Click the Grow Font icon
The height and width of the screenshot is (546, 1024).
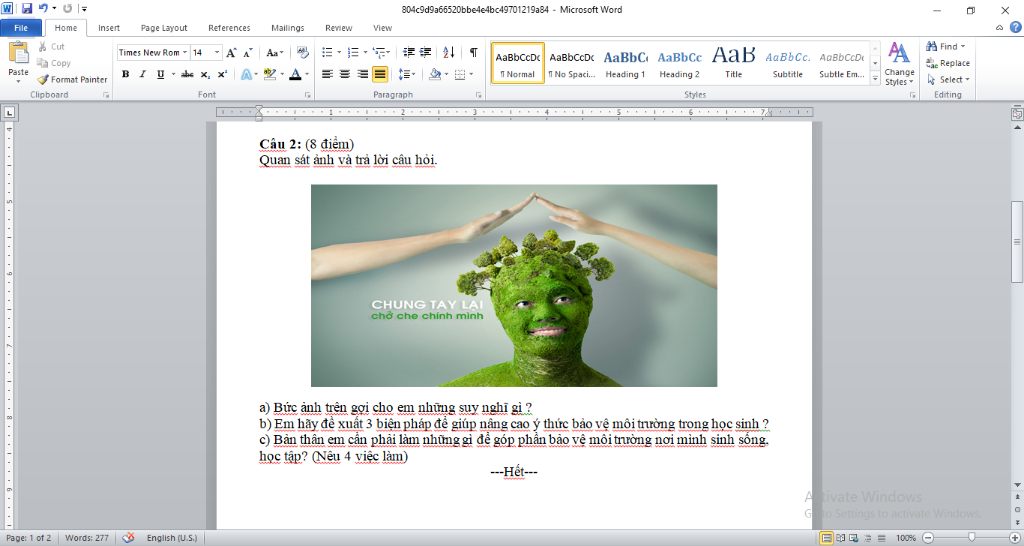(x=231, y=53)
